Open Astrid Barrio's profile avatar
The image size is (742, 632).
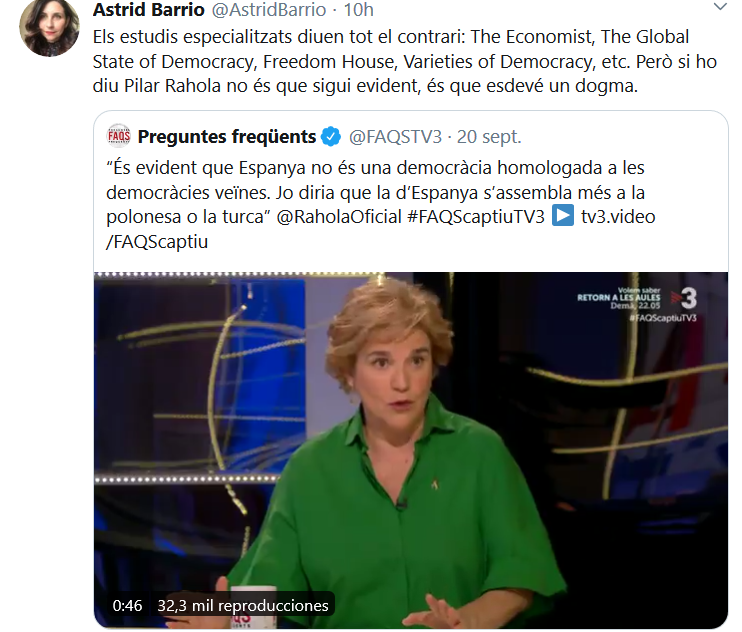point(49,27)
